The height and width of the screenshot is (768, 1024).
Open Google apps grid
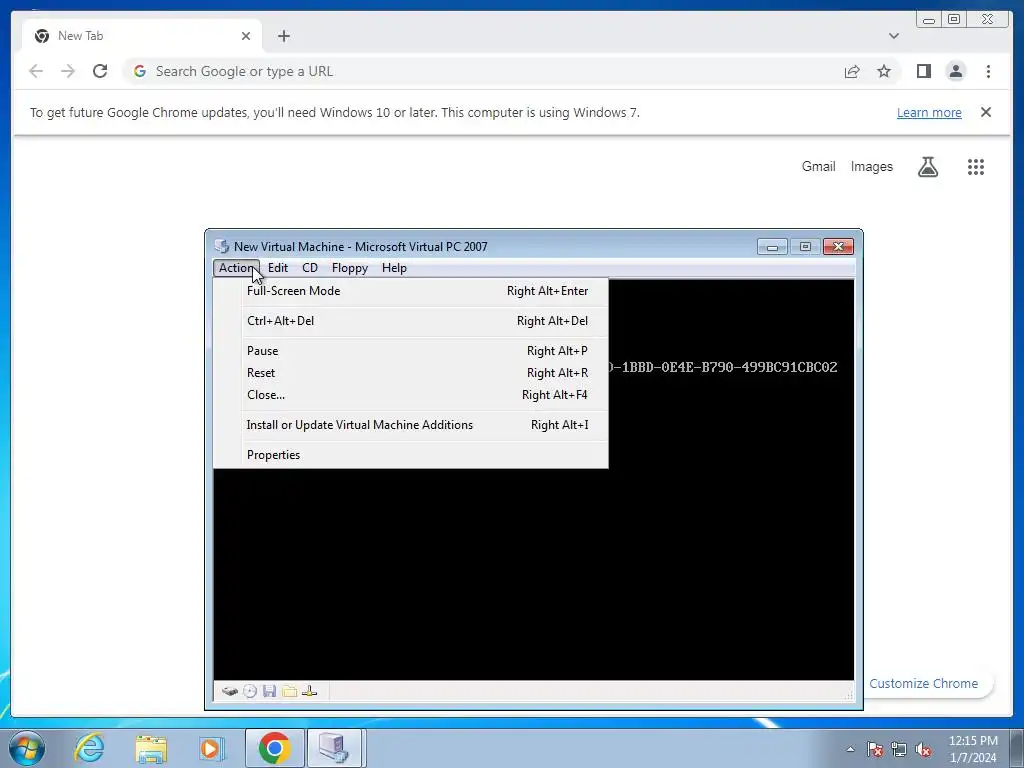[976, 167]
